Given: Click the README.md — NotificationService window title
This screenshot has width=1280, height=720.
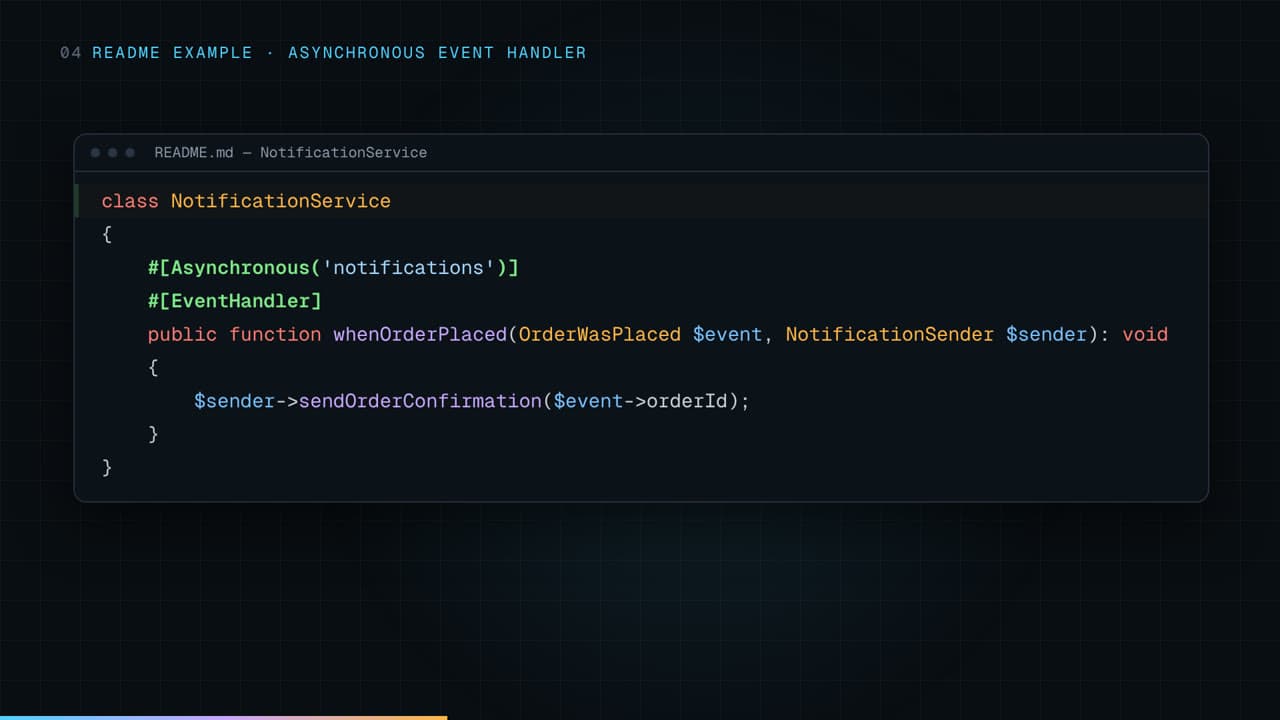Looking at the screenshot, I should tap(290, 153).
